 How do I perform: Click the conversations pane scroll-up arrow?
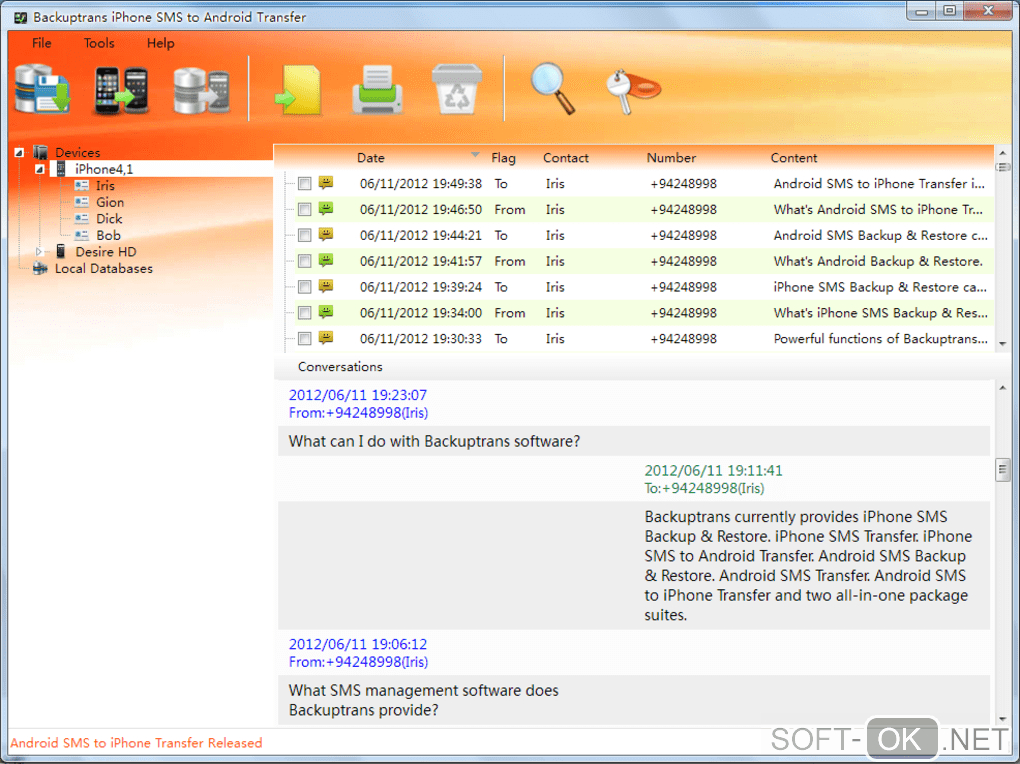point(1002,388)
